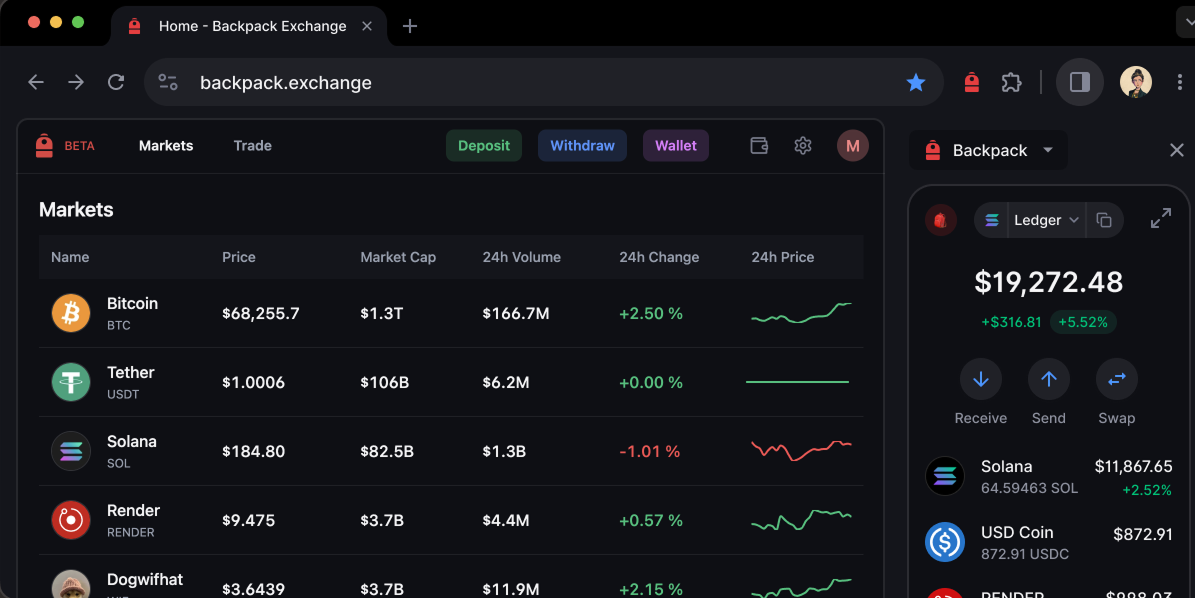The height and width of the screenshot is (598, 1195).
Task: Click Bitcoin price $68,255.7
Action: coord(261,314)
